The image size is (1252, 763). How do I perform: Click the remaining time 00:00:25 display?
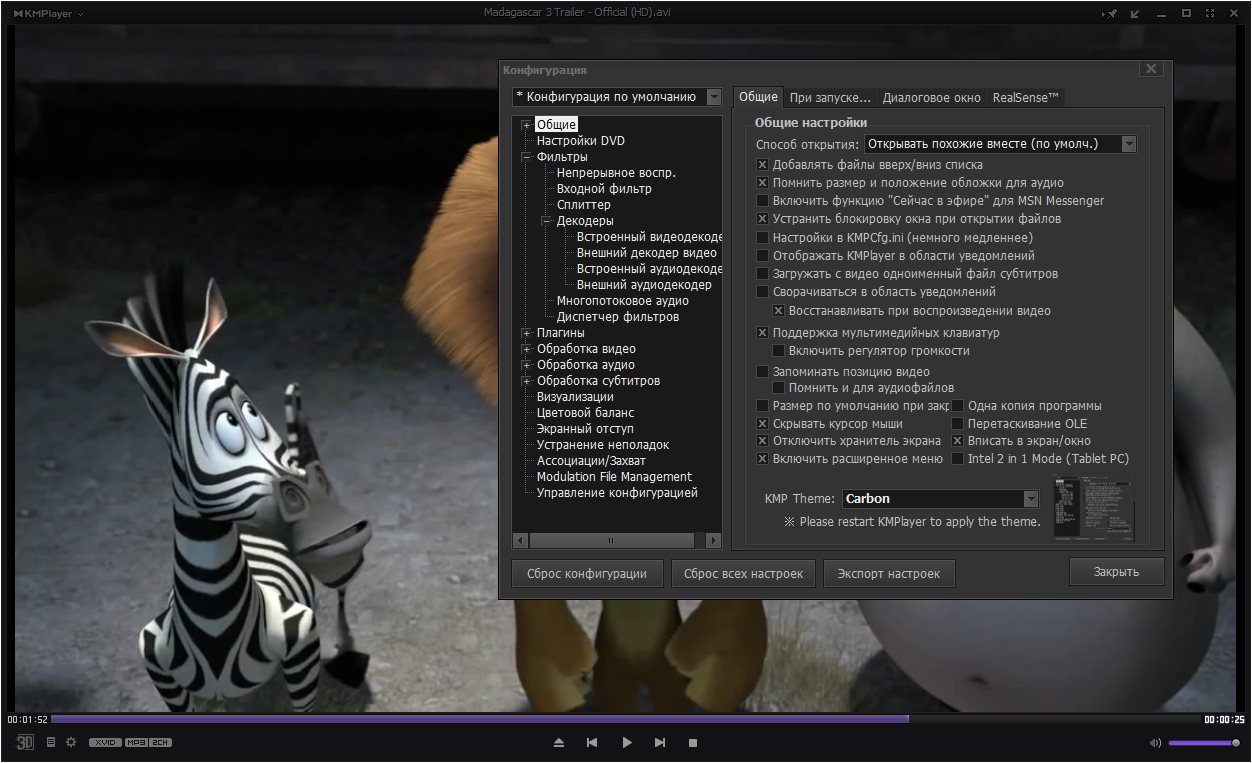[x=1224, y=719]
